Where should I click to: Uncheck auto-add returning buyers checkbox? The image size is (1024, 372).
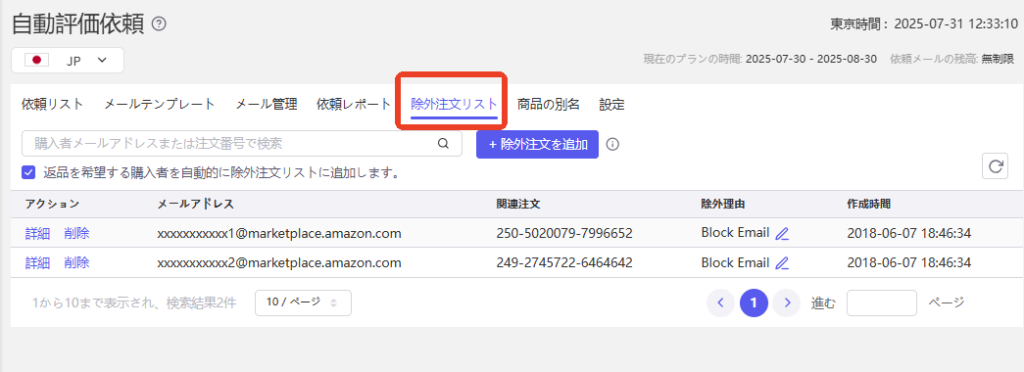coord(28,172)
